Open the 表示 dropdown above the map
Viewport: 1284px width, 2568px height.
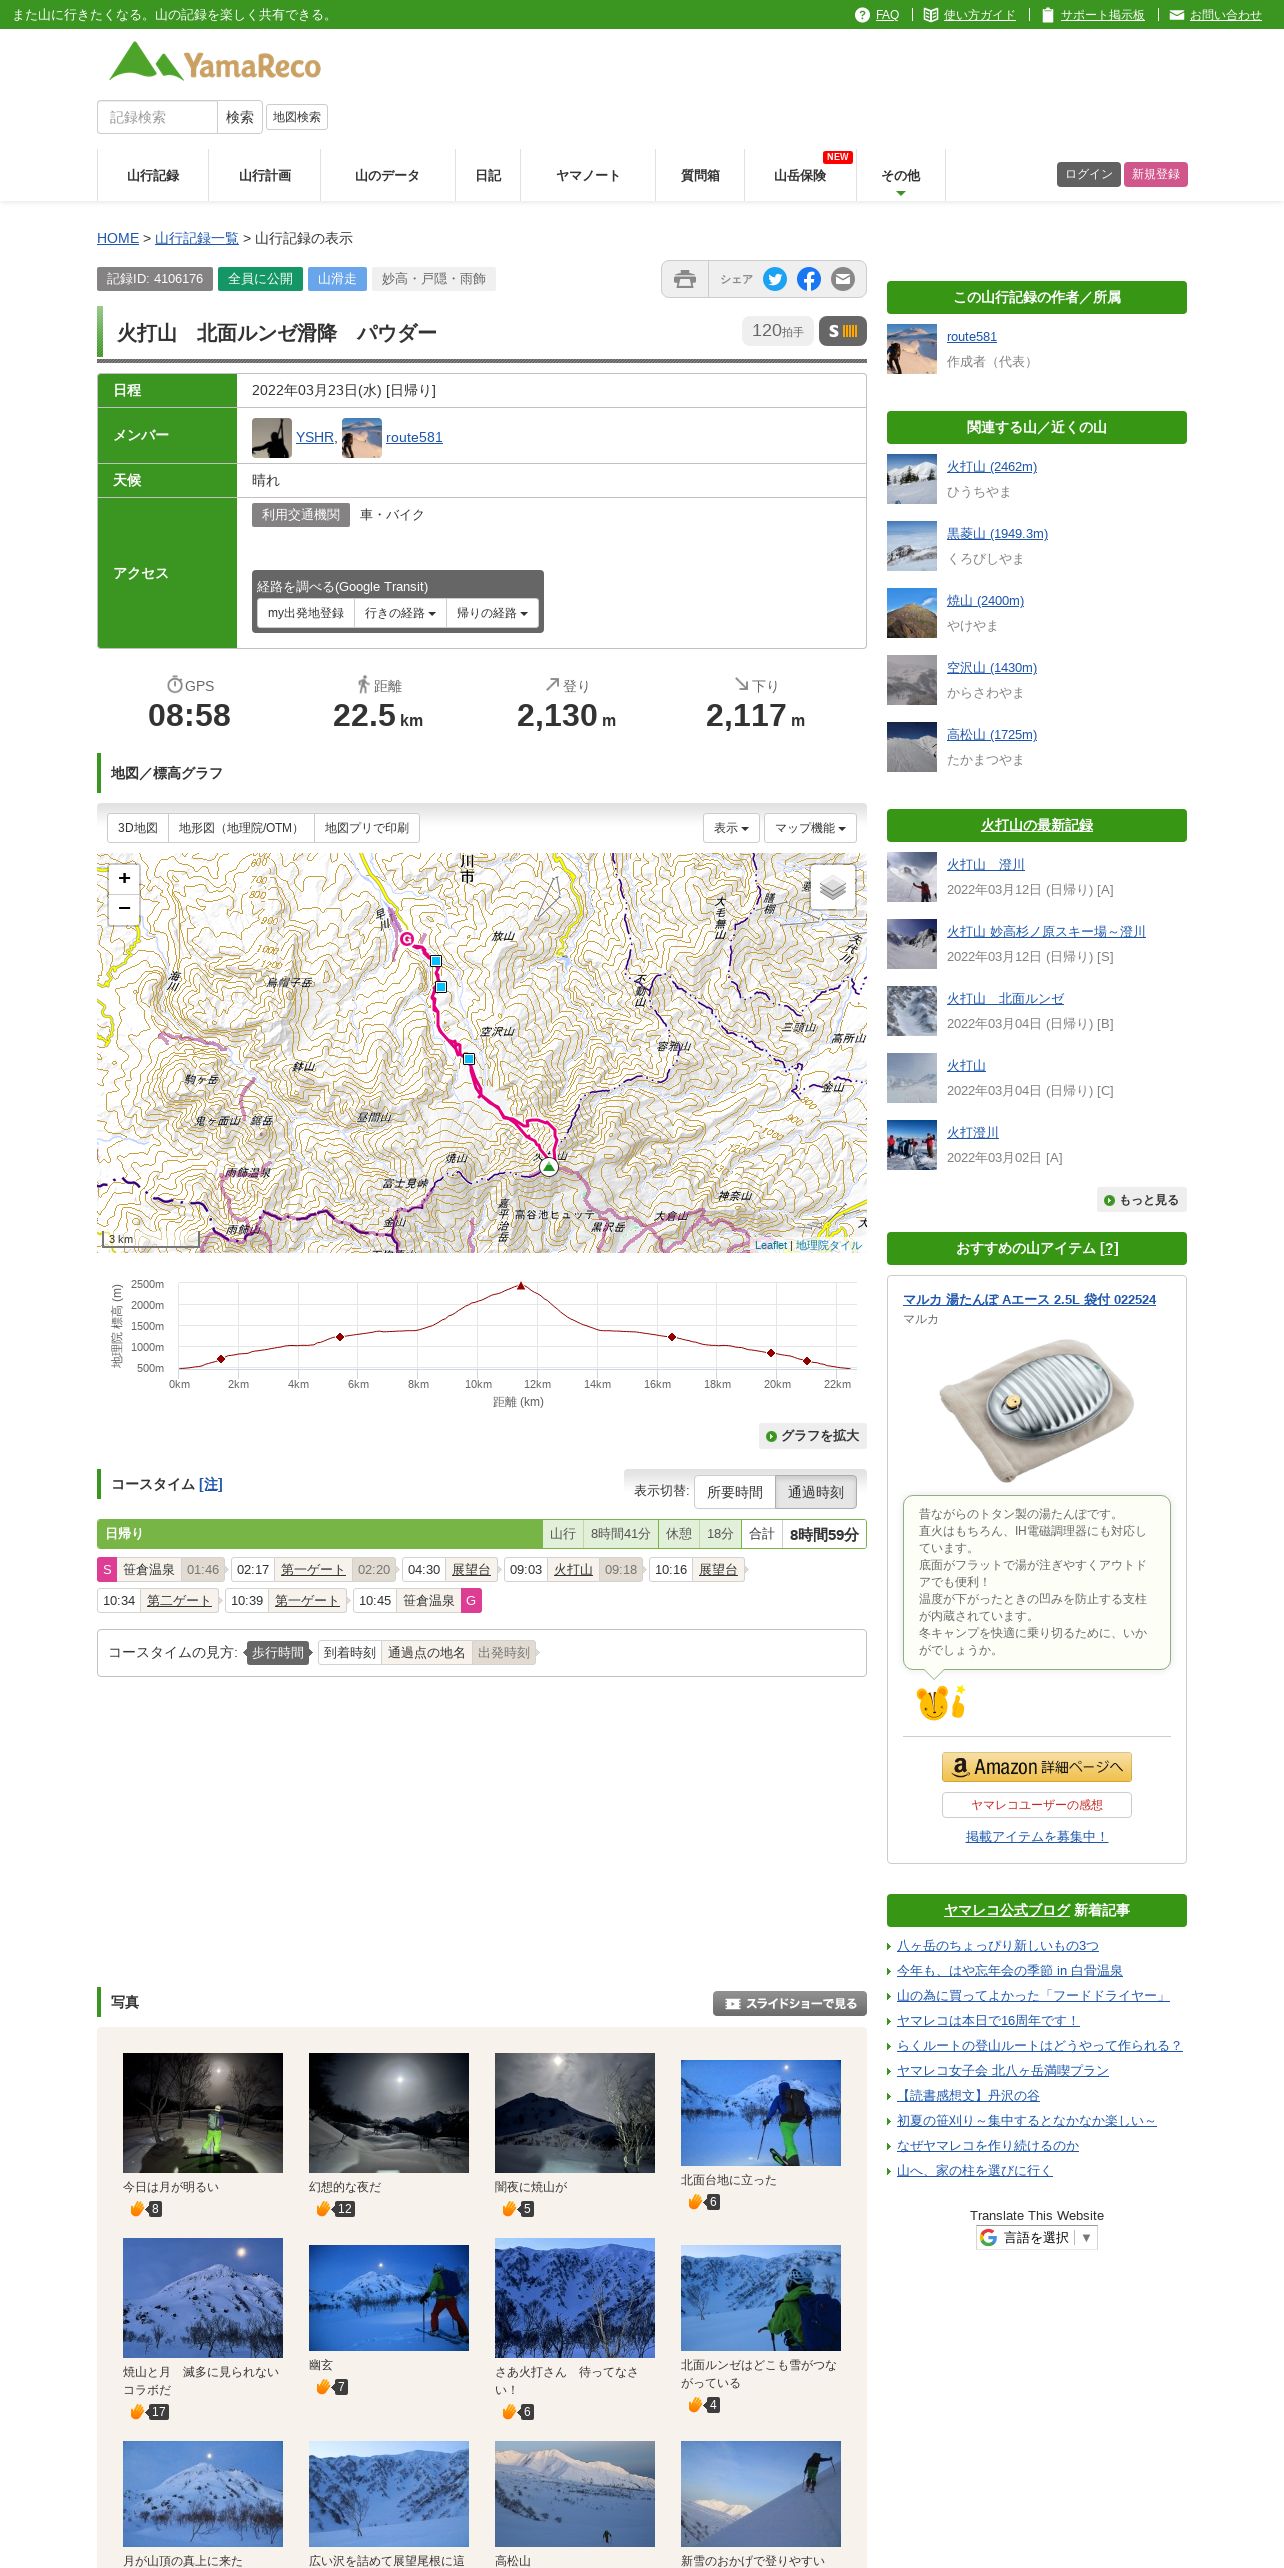[x=731, y=828]
